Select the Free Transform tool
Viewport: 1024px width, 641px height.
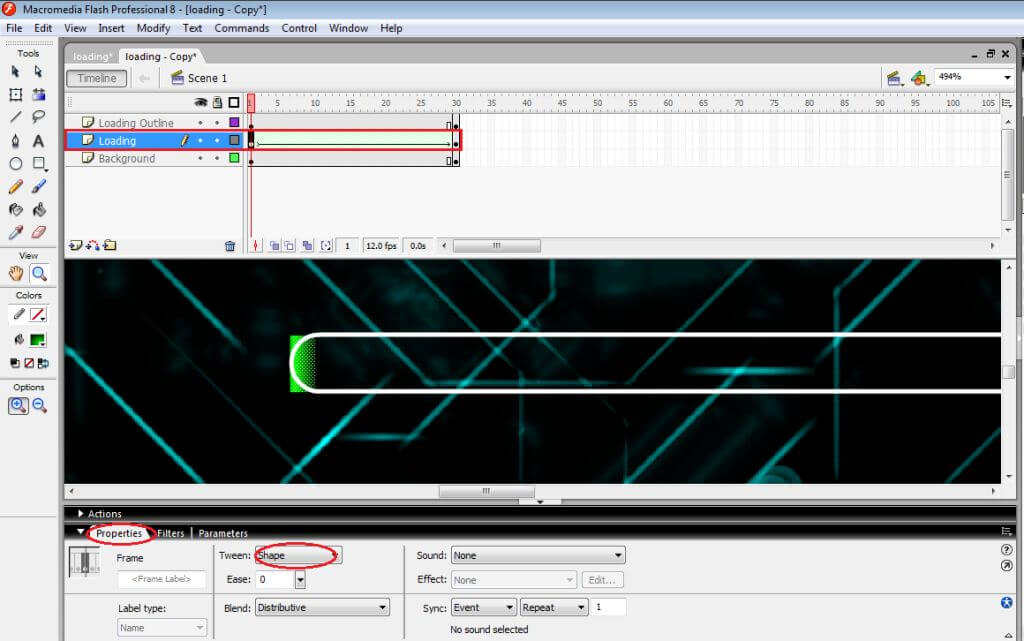click(14, 93)
